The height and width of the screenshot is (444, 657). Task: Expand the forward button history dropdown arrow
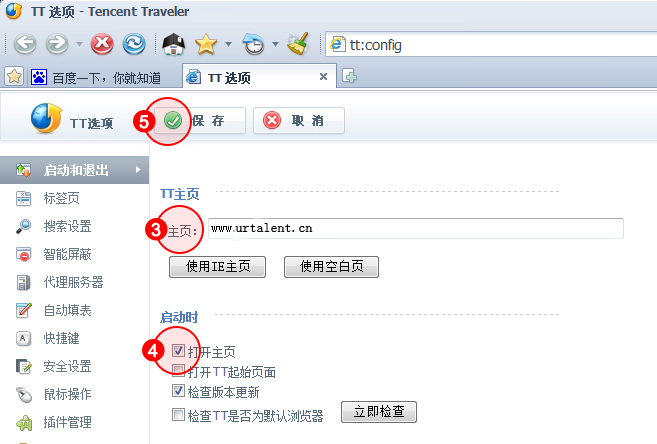pos(79,44)
